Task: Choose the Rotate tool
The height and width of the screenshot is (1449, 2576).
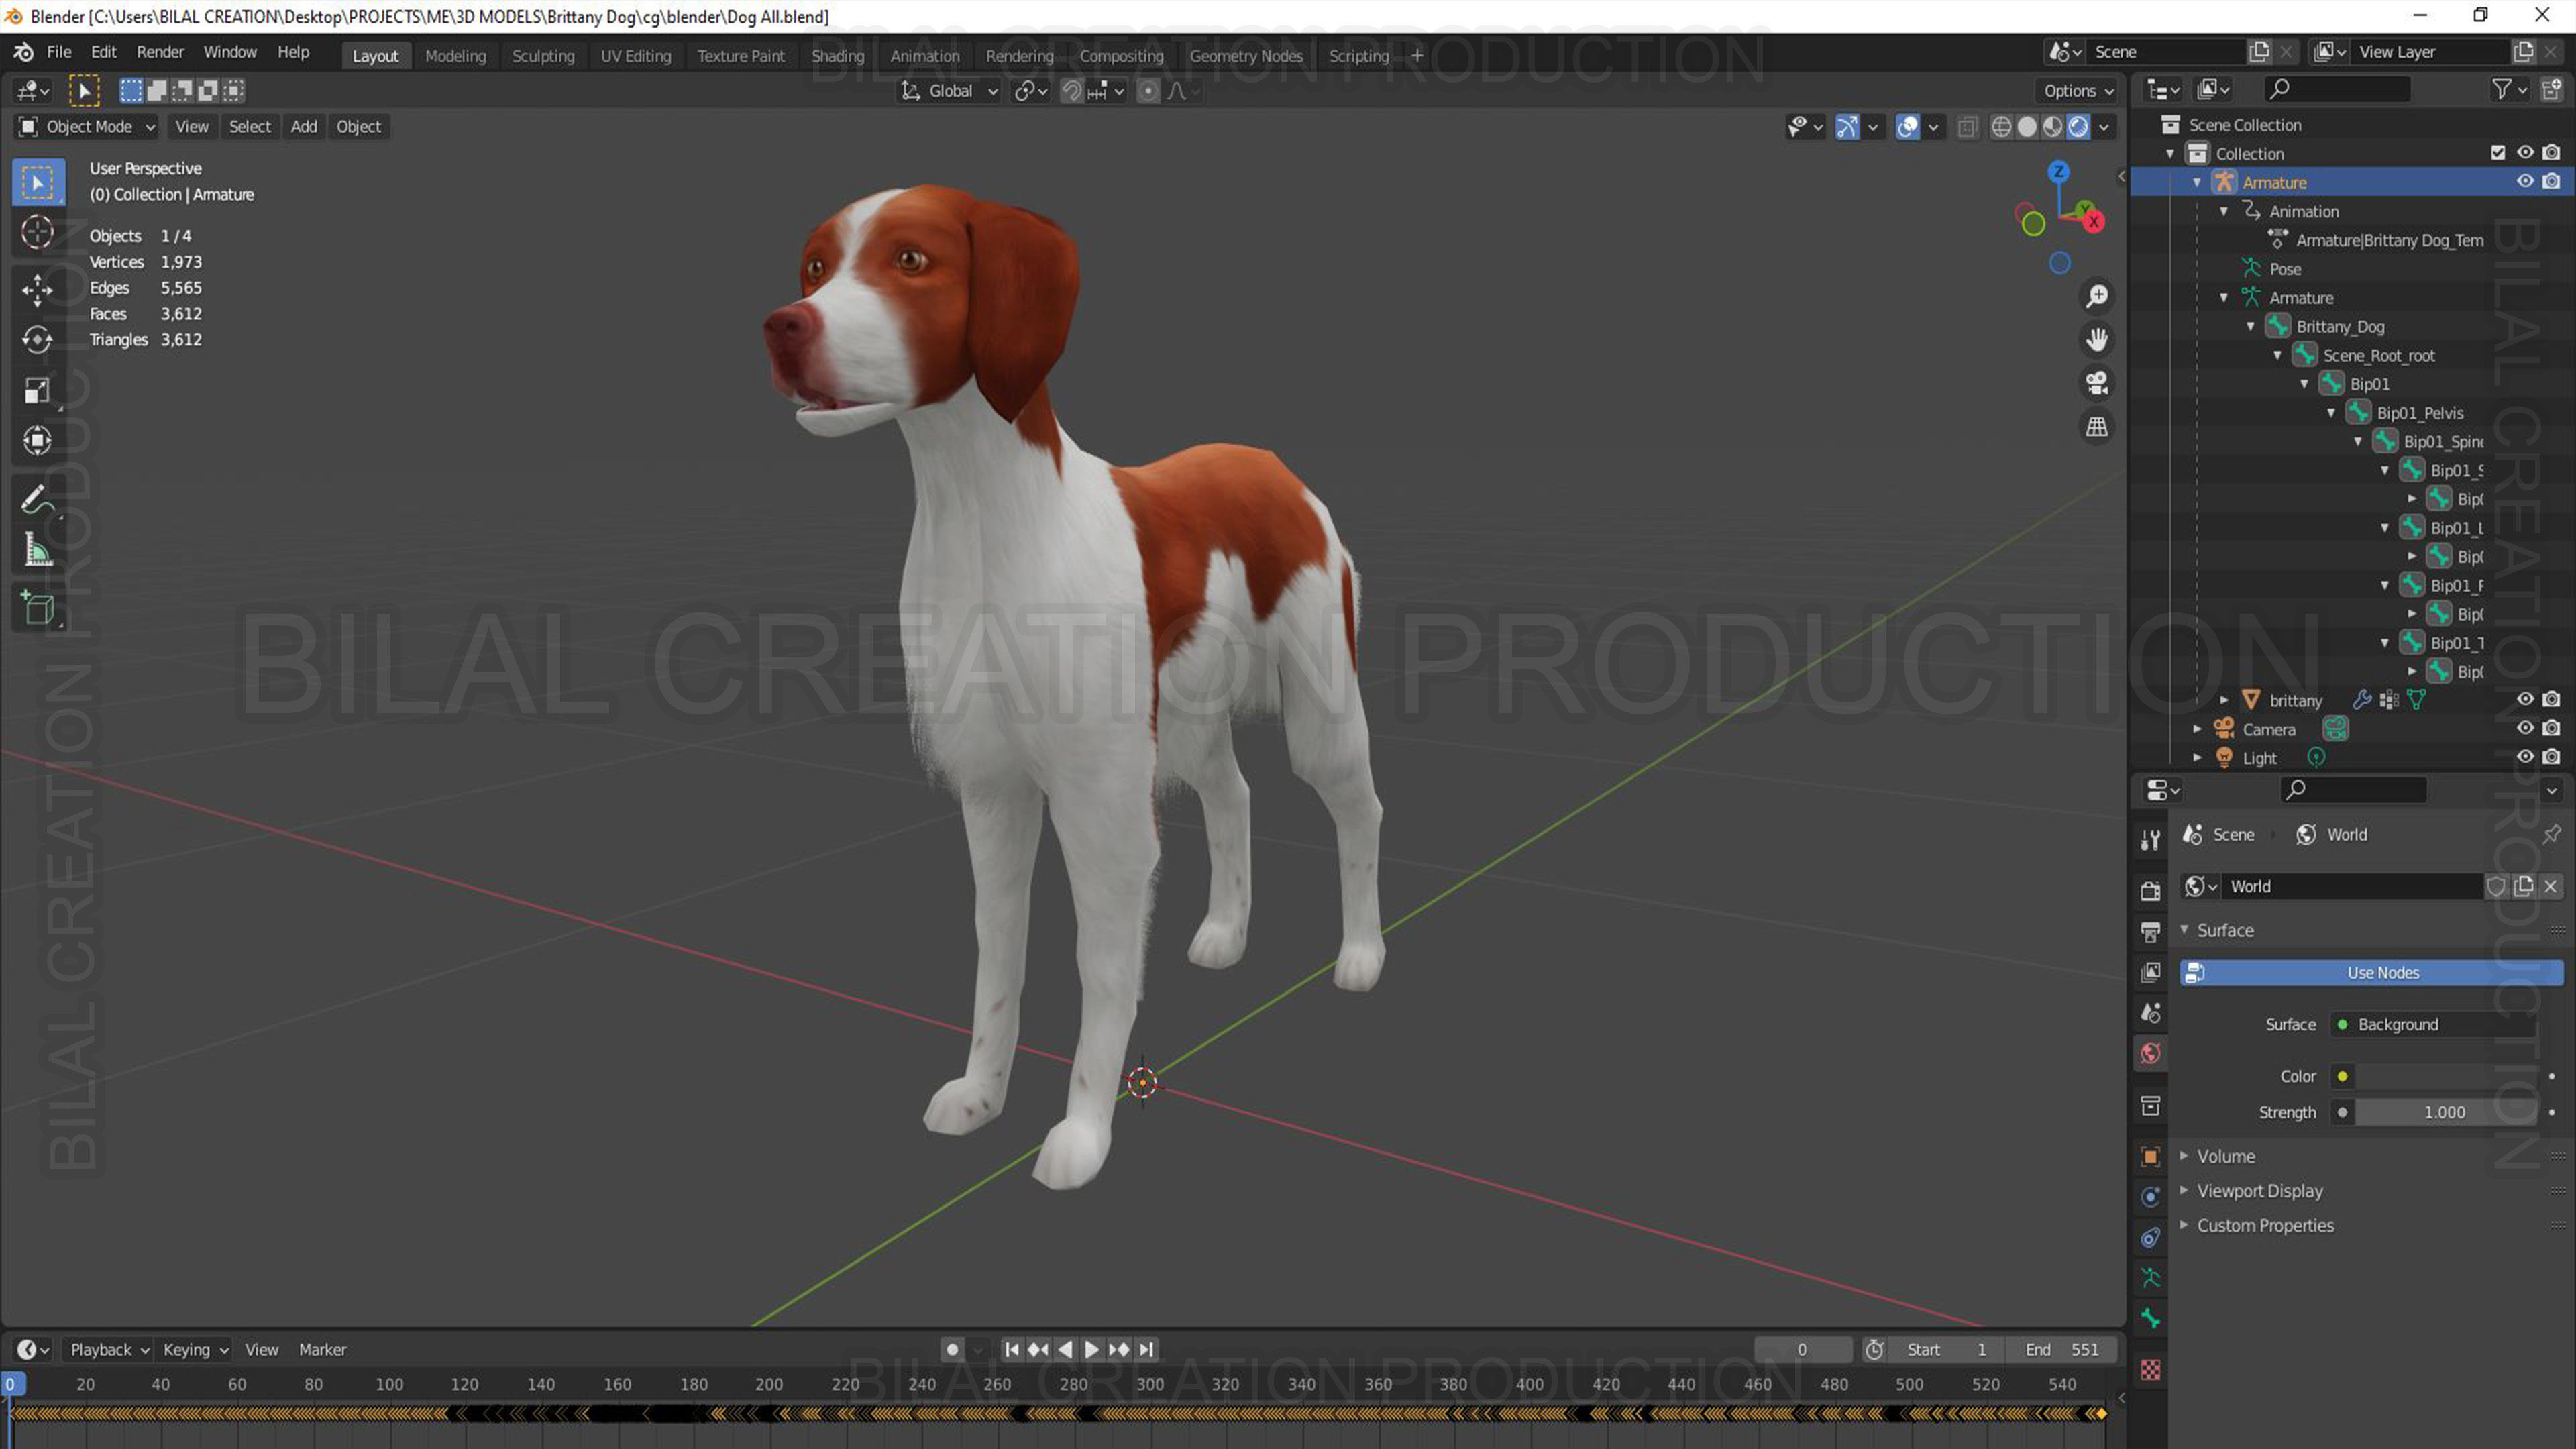Action: [38, 340]
